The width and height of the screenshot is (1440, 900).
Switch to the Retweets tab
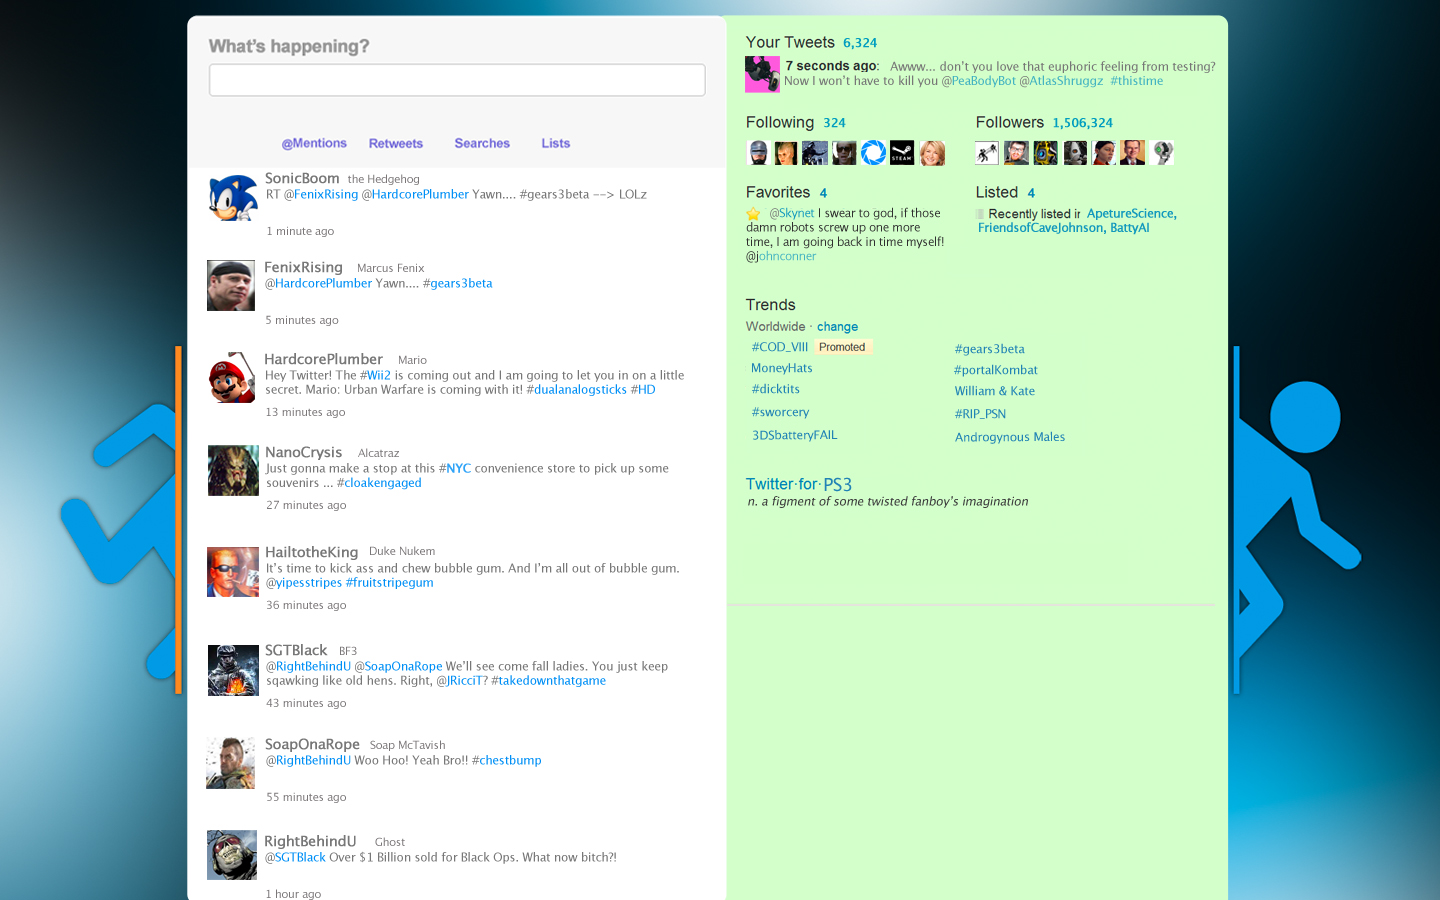[396, 143]
